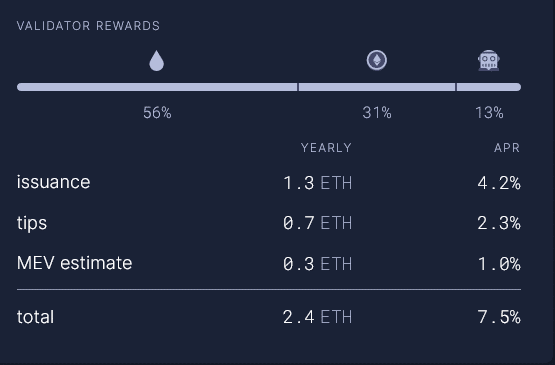The image size is (555, 365).
Task: Select the issuance row label
Action: pos(53,182)
